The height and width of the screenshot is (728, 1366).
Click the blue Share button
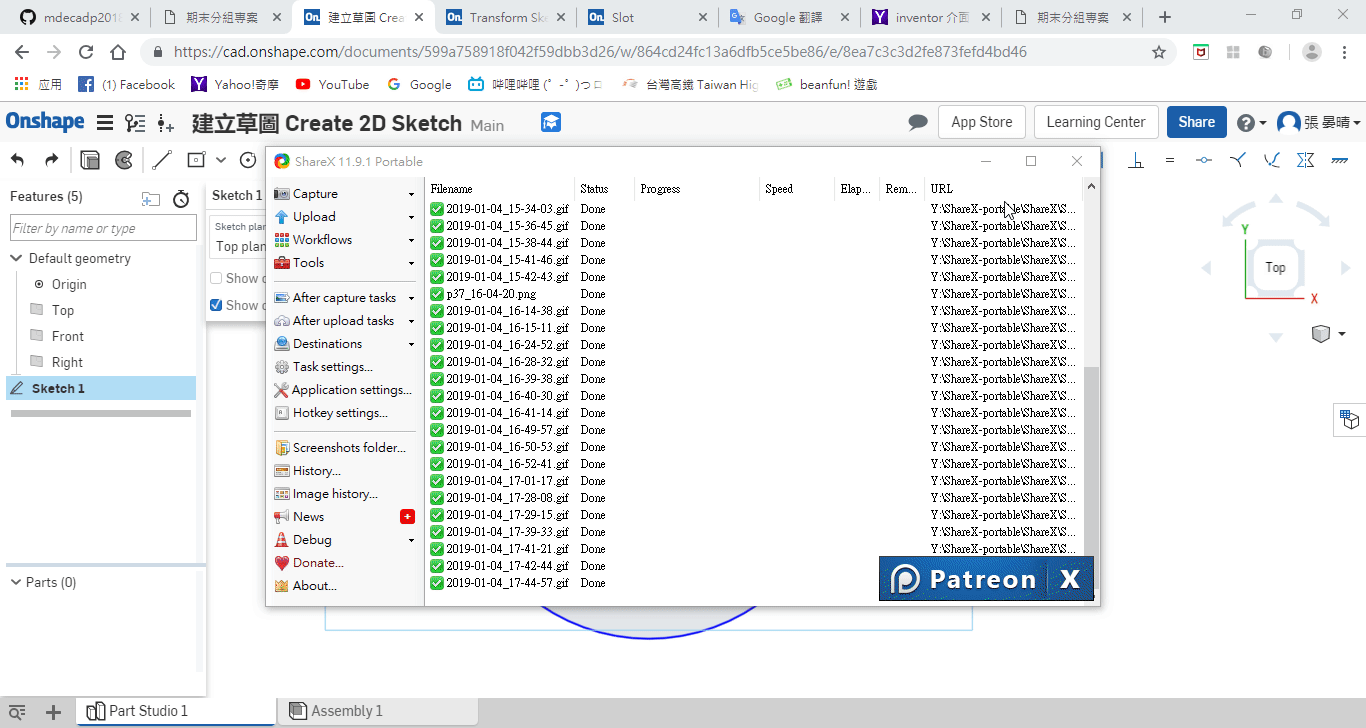click(x=1196, y=122)
